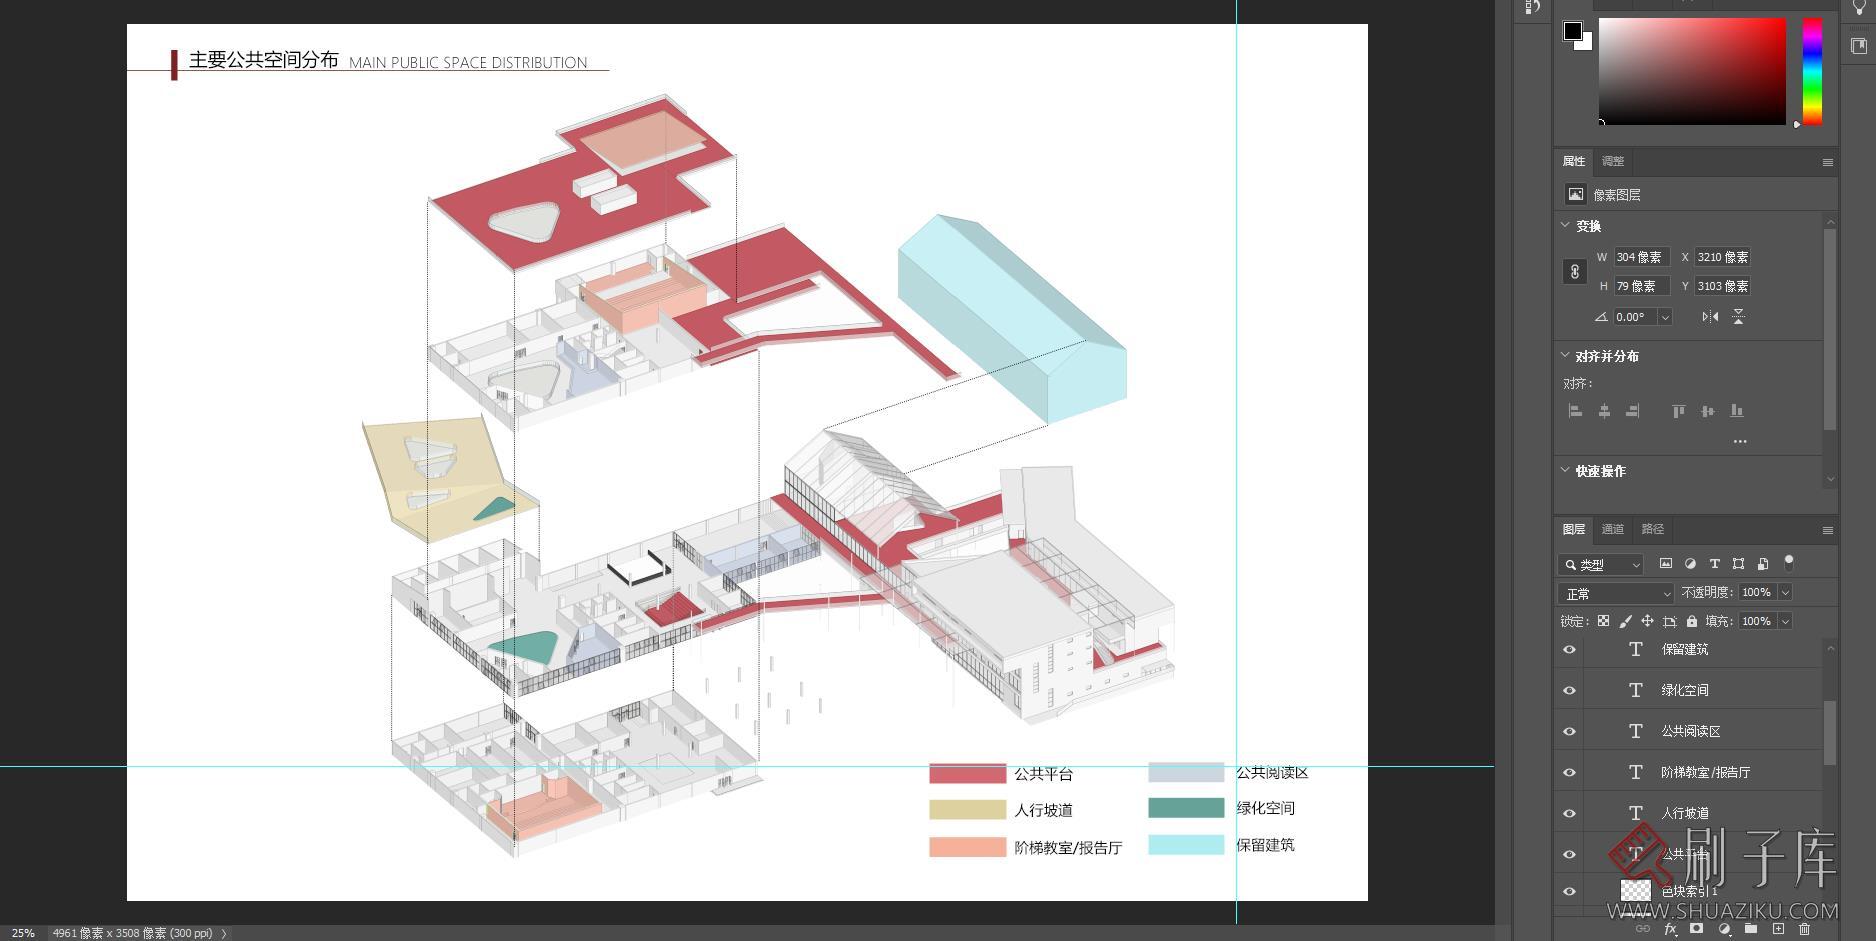
Task: Open the blend mode dropdown showing 正常
Action: coord(1615,593)
